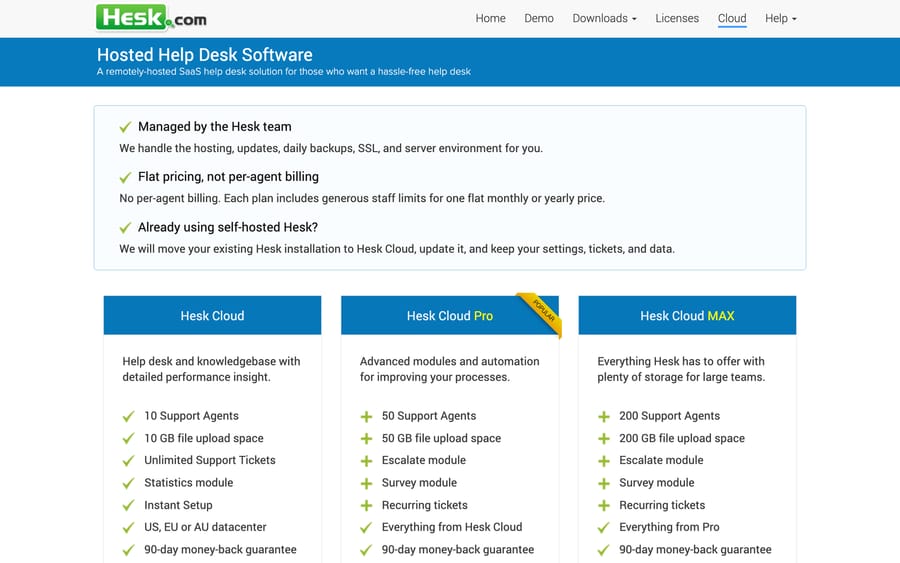
Task: Click plus icon by Escalate module in Pro plan
Action: pos(366,461)
